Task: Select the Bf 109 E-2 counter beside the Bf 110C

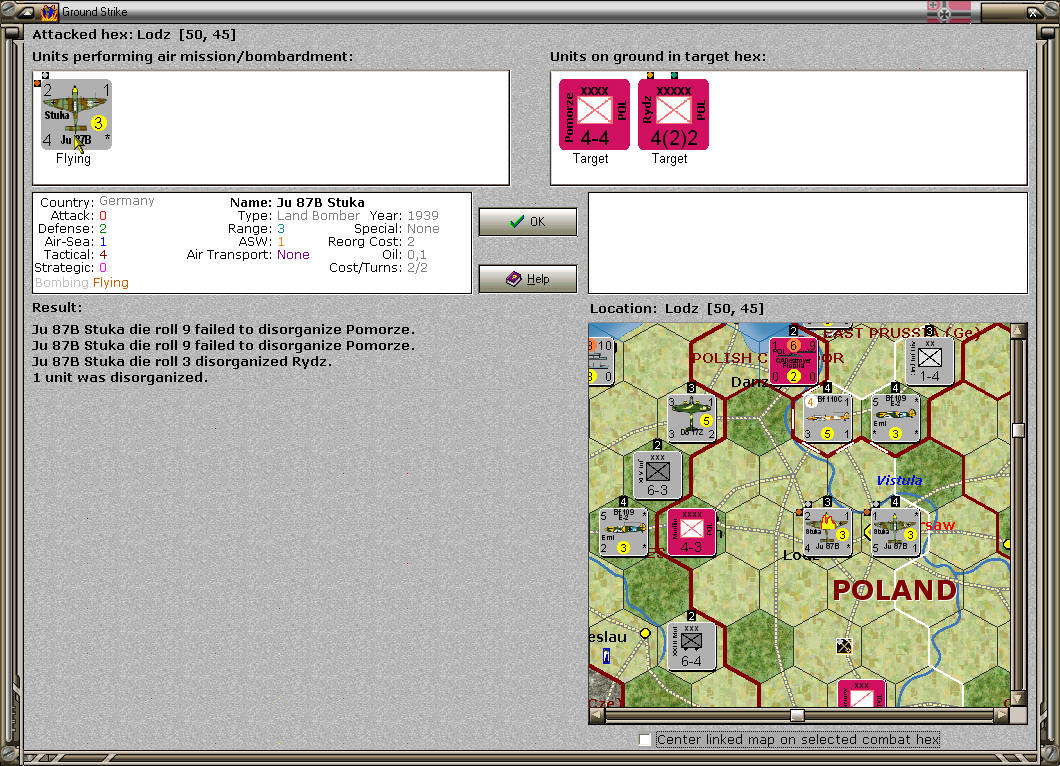Action: pos(895,418)
